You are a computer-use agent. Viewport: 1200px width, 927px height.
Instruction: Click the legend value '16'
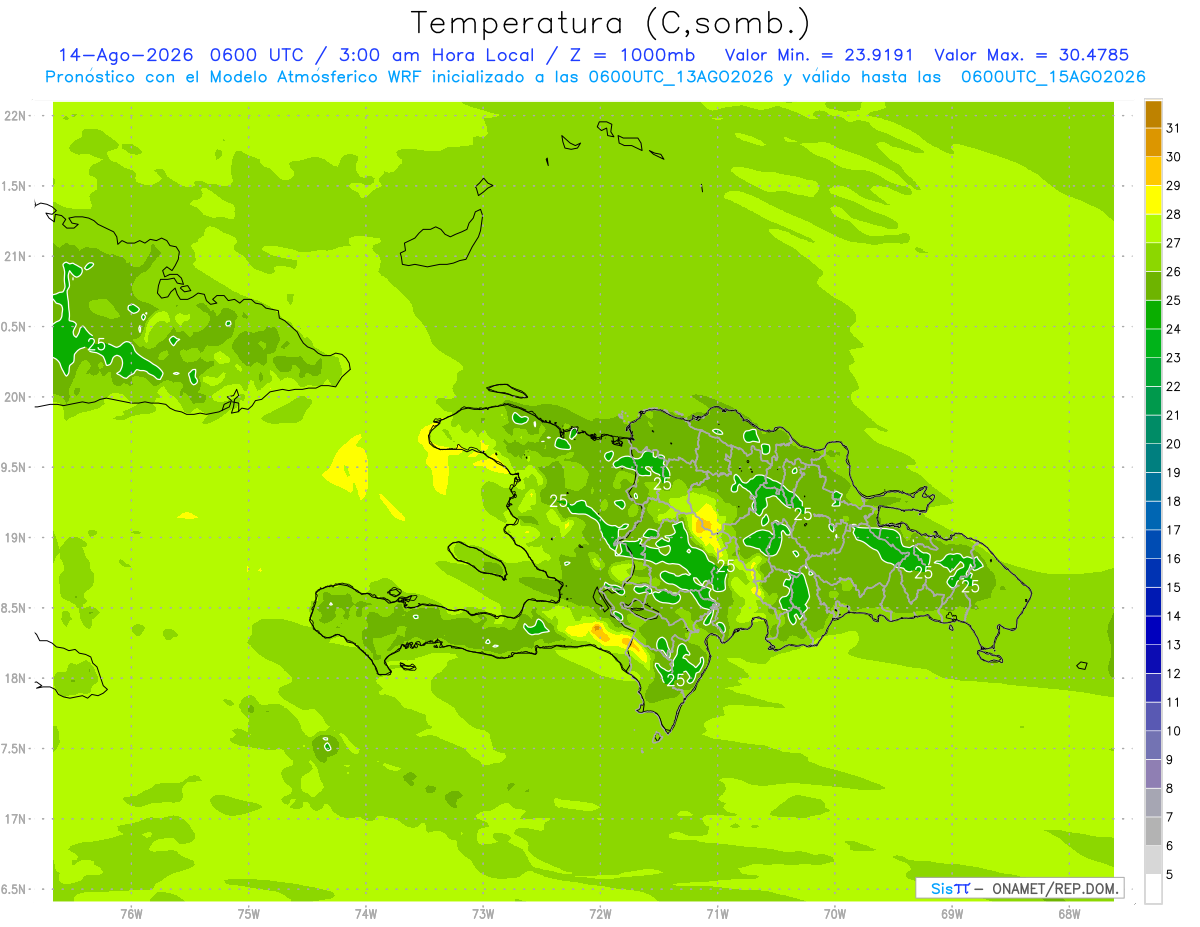tap(1174, 559)
